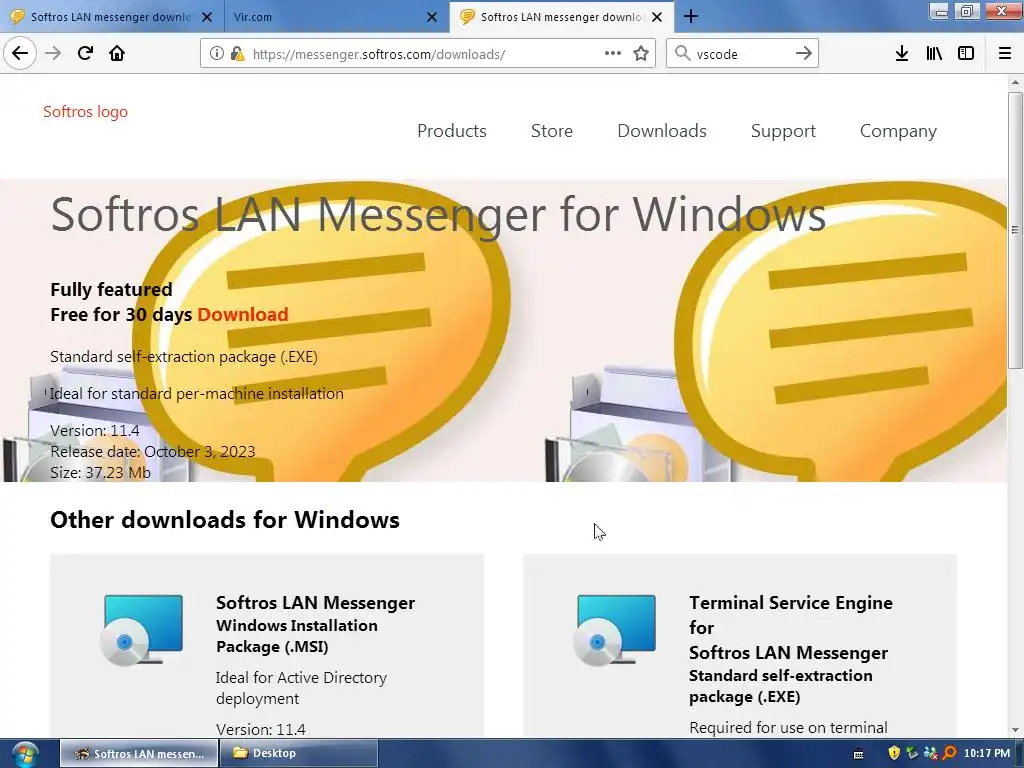Open the page actions three-dots menu
1024x768 pixels.
point(613,54)
